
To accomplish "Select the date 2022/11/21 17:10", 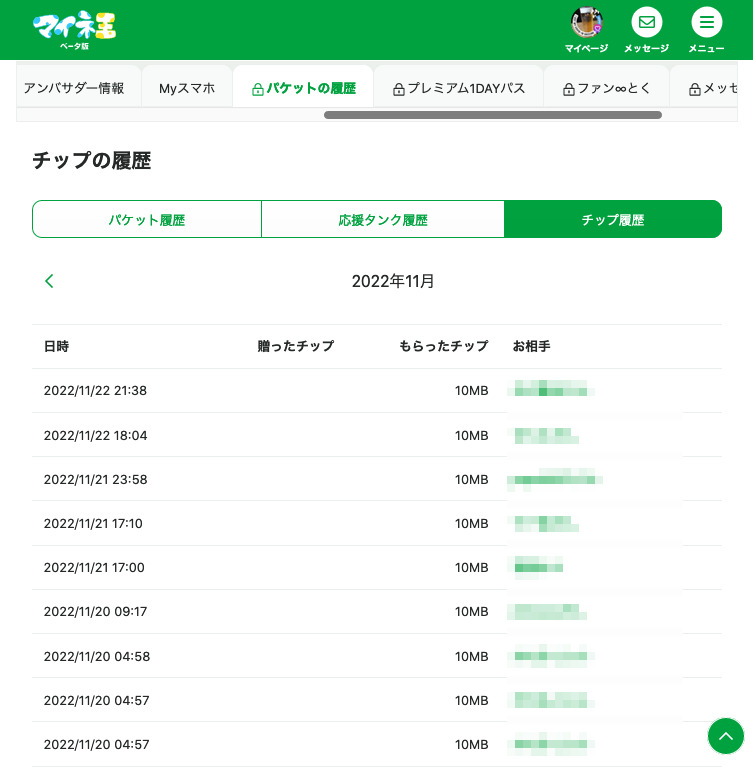I will [x=93, y=524].
